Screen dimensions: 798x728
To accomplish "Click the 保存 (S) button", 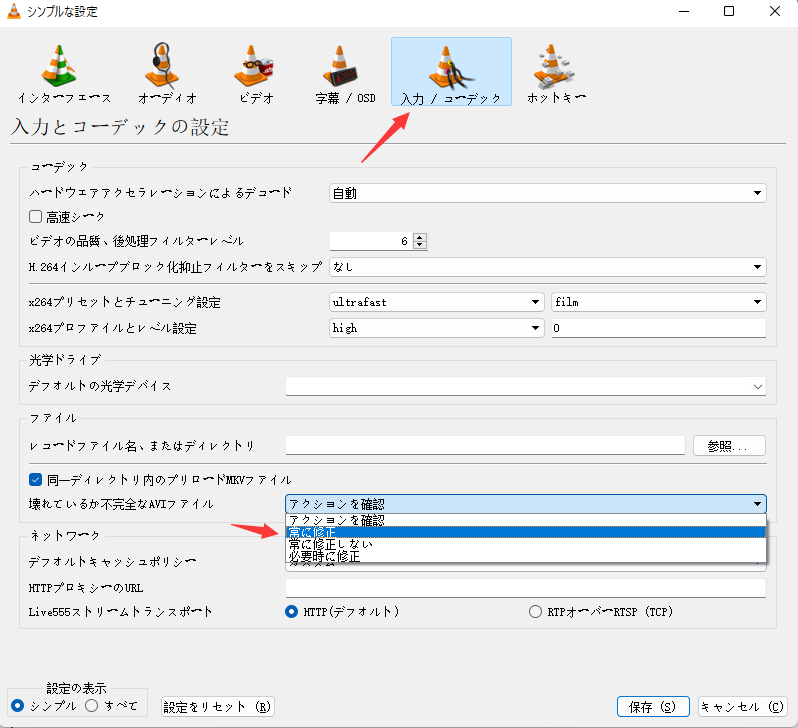I will point(653,706).
